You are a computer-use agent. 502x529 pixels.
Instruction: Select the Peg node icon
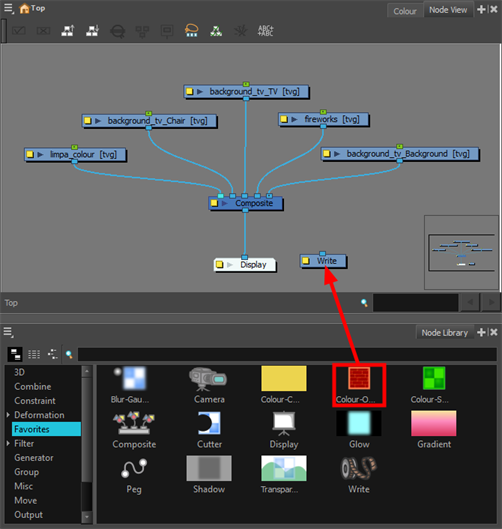tap(134, 468)
